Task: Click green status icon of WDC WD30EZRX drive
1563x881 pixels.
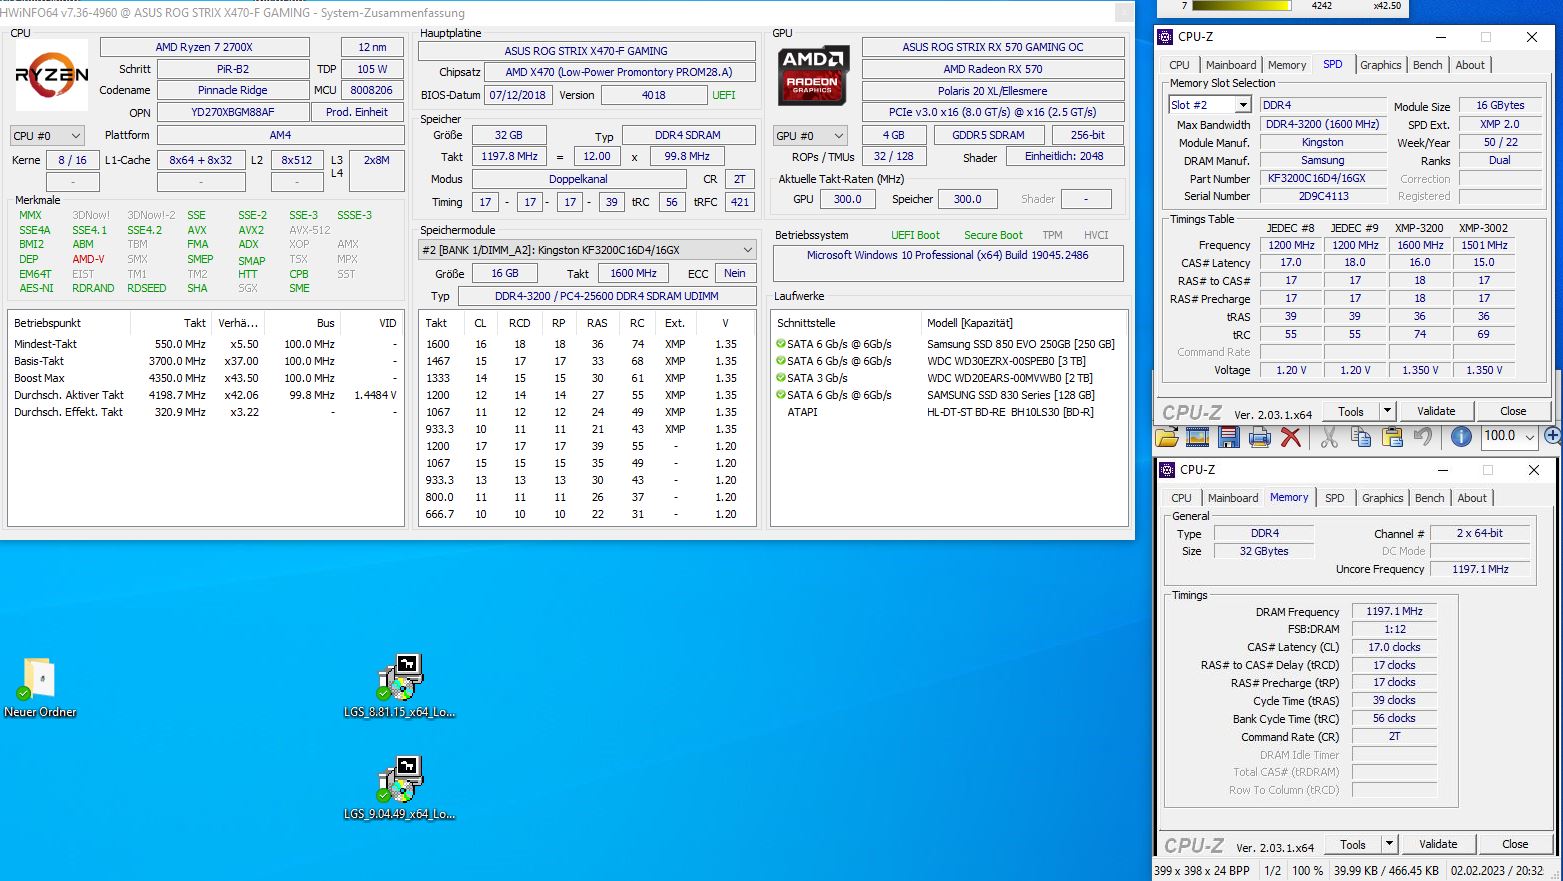Action: 781,361
